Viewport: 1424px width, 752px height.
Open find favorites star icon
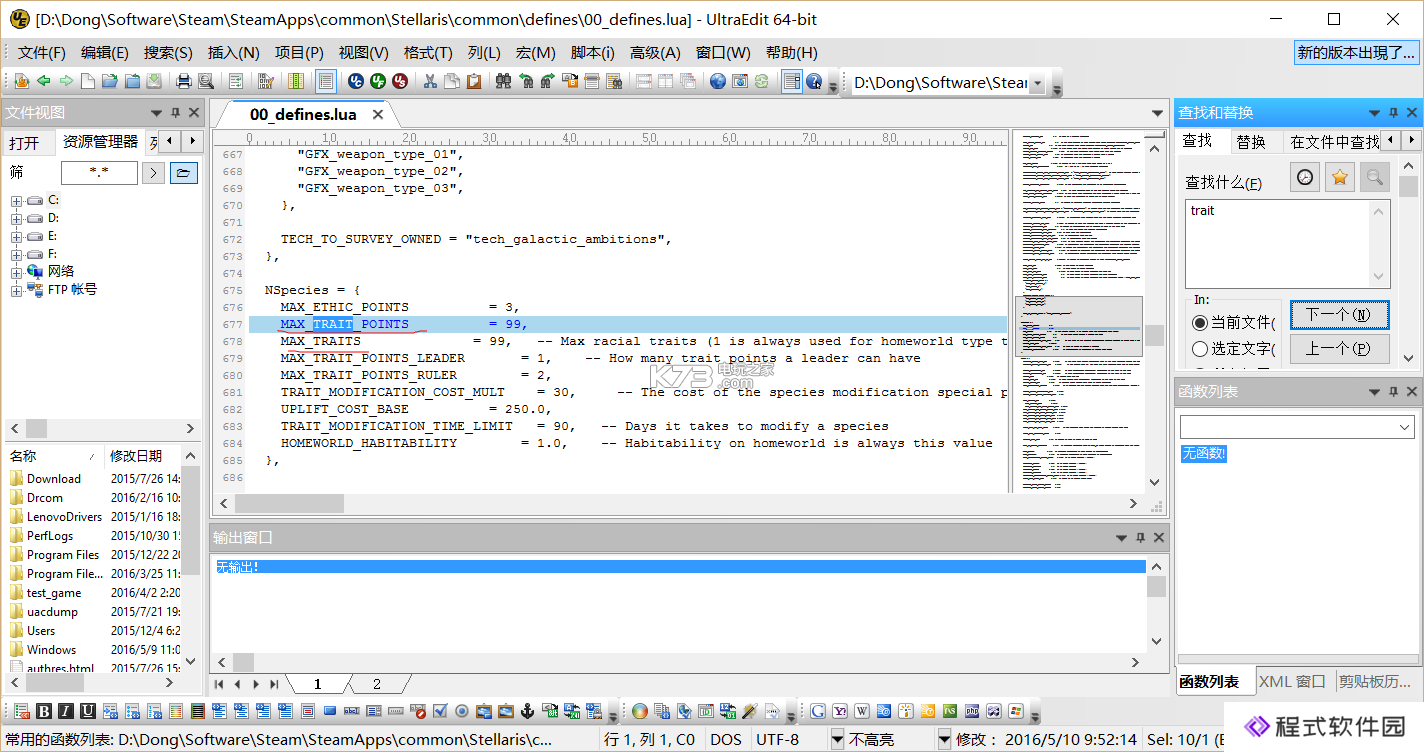[x=1340, y=177]
